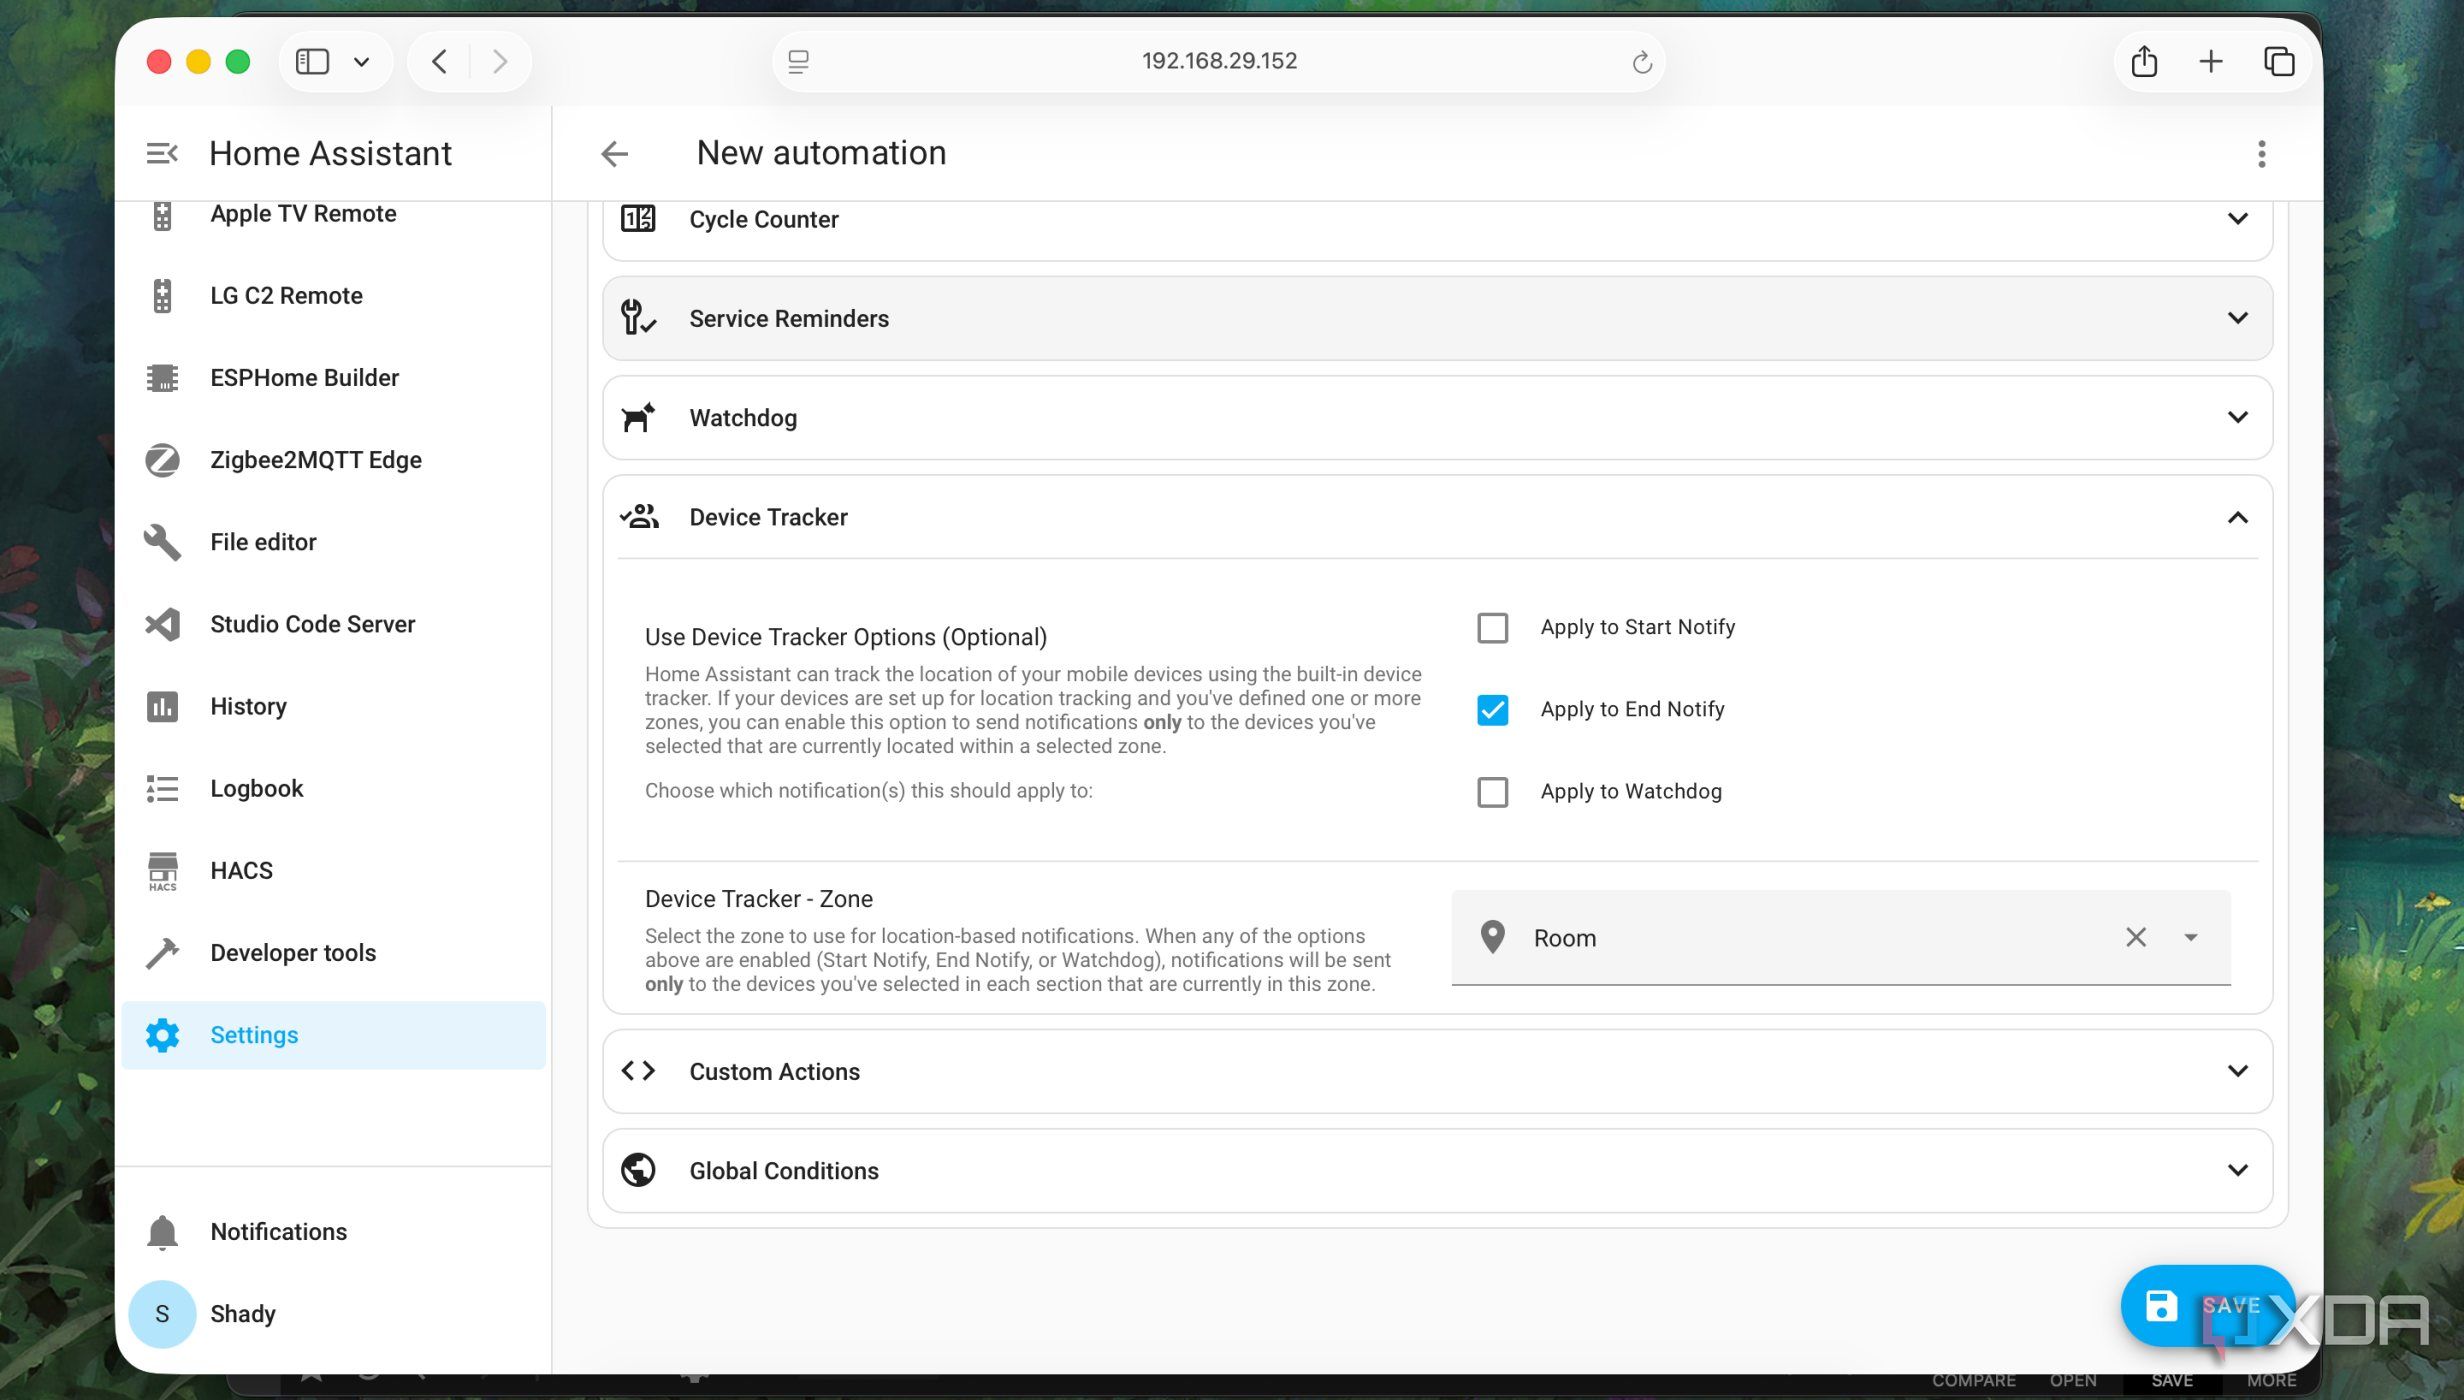Open the Shady user avatar
The height and width of the screenshot is (1400, 2464).
[162, 1314]
